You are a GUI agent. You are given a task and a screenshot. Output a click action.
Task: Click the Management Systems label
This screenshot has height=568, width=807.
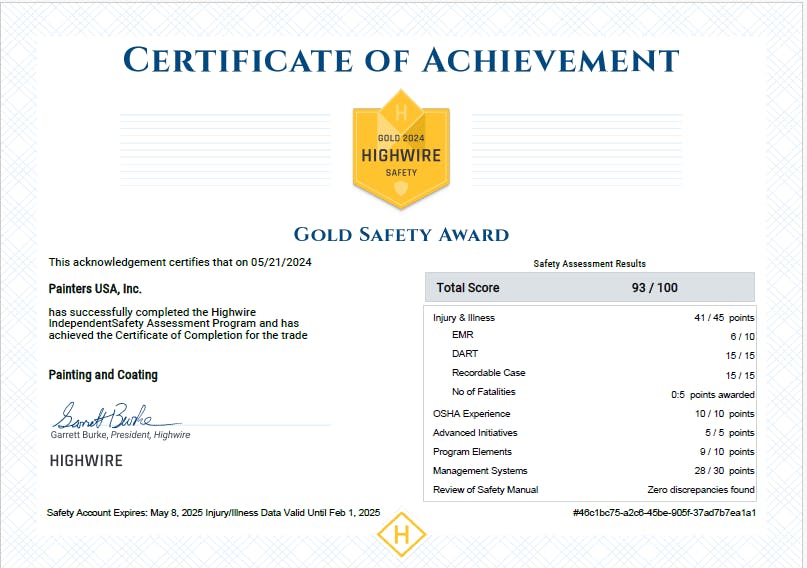pos(480,471)
